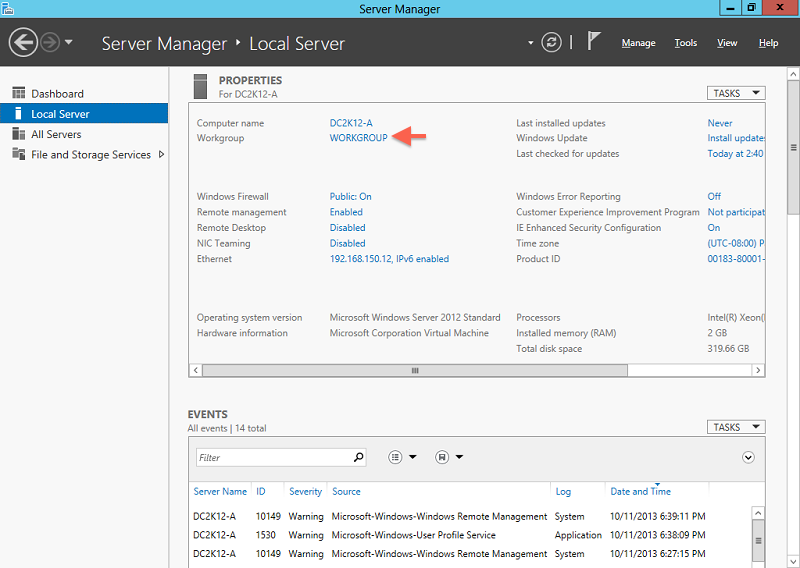Screen dimensions: 800x568
Task: Open the View menu
Action: tap(727, 43)
